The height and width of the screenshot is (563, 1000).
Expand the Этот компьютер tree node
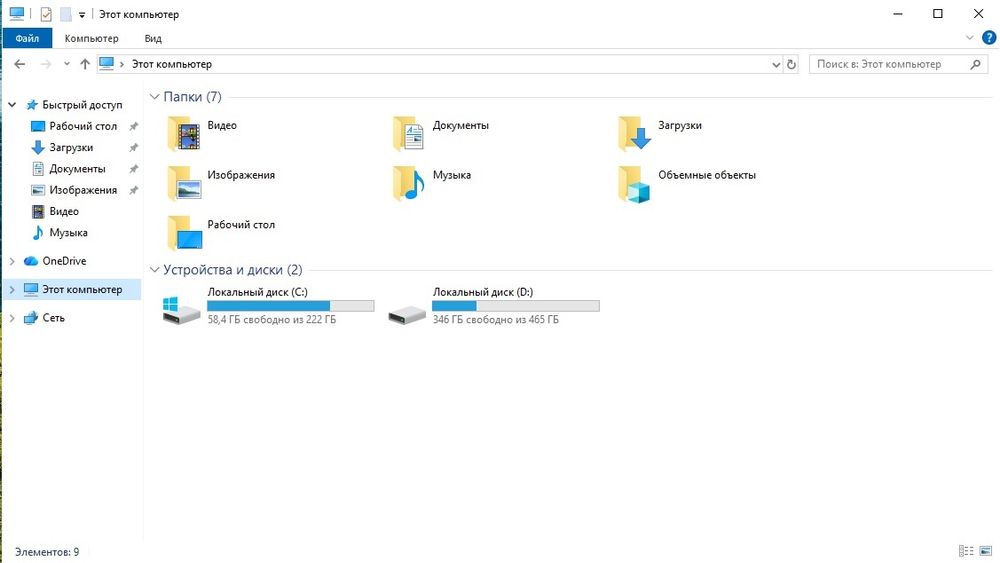(x=12, y=289)
